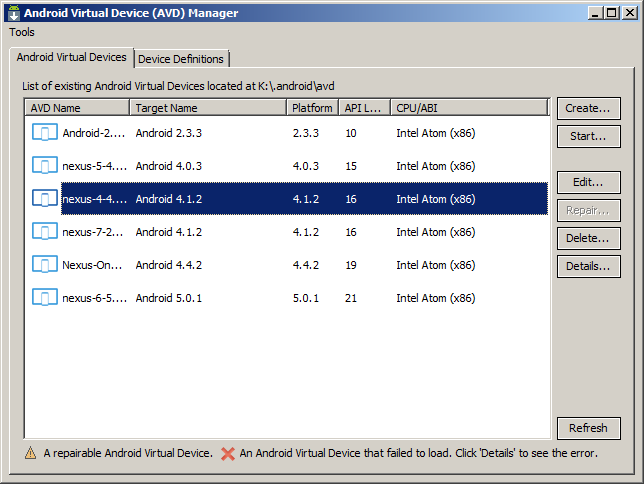Click the device icon for nexus-6-5 AVD

(45, 297)
